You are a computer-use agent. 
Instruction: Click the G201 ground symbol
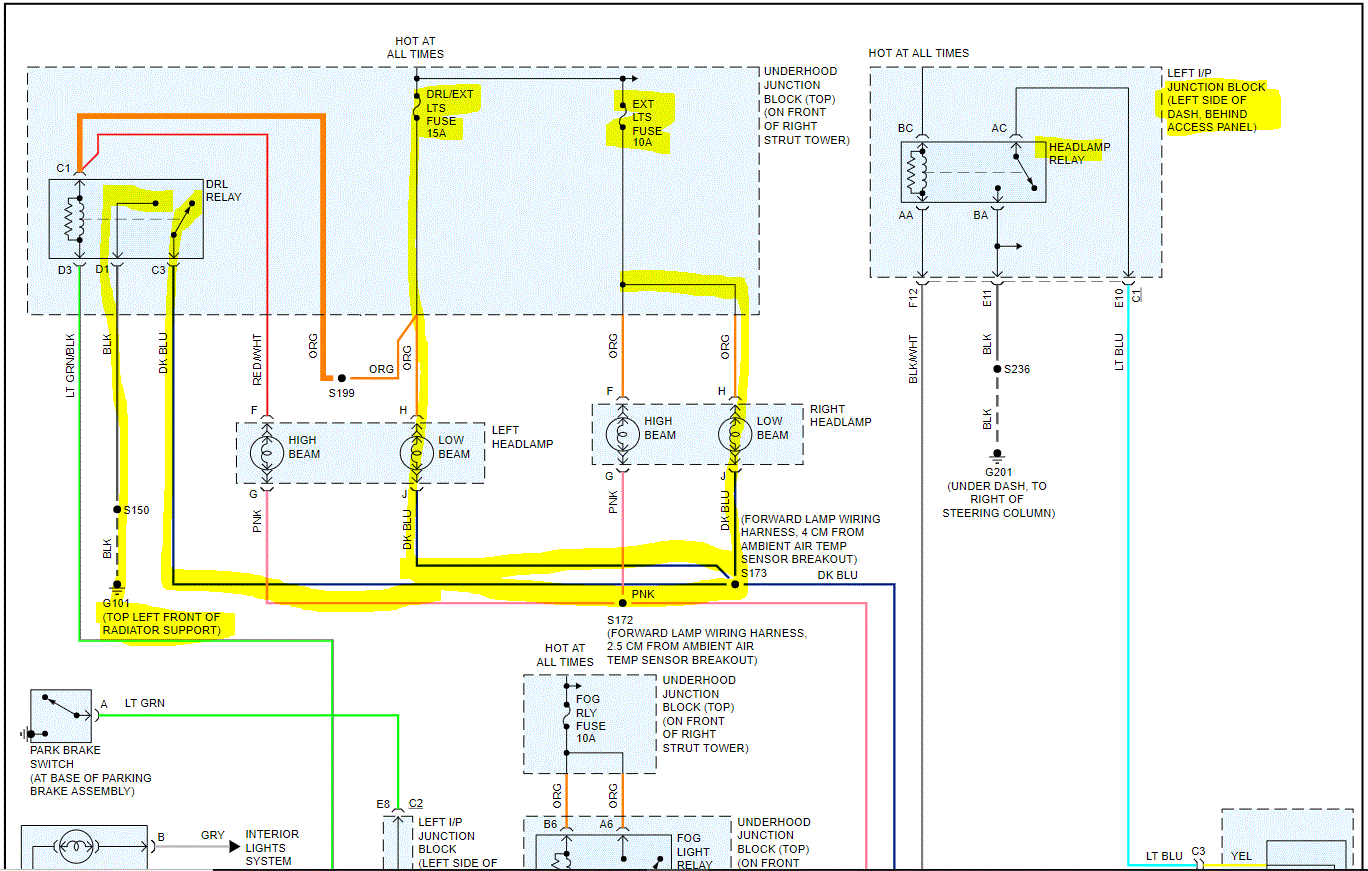996,456
